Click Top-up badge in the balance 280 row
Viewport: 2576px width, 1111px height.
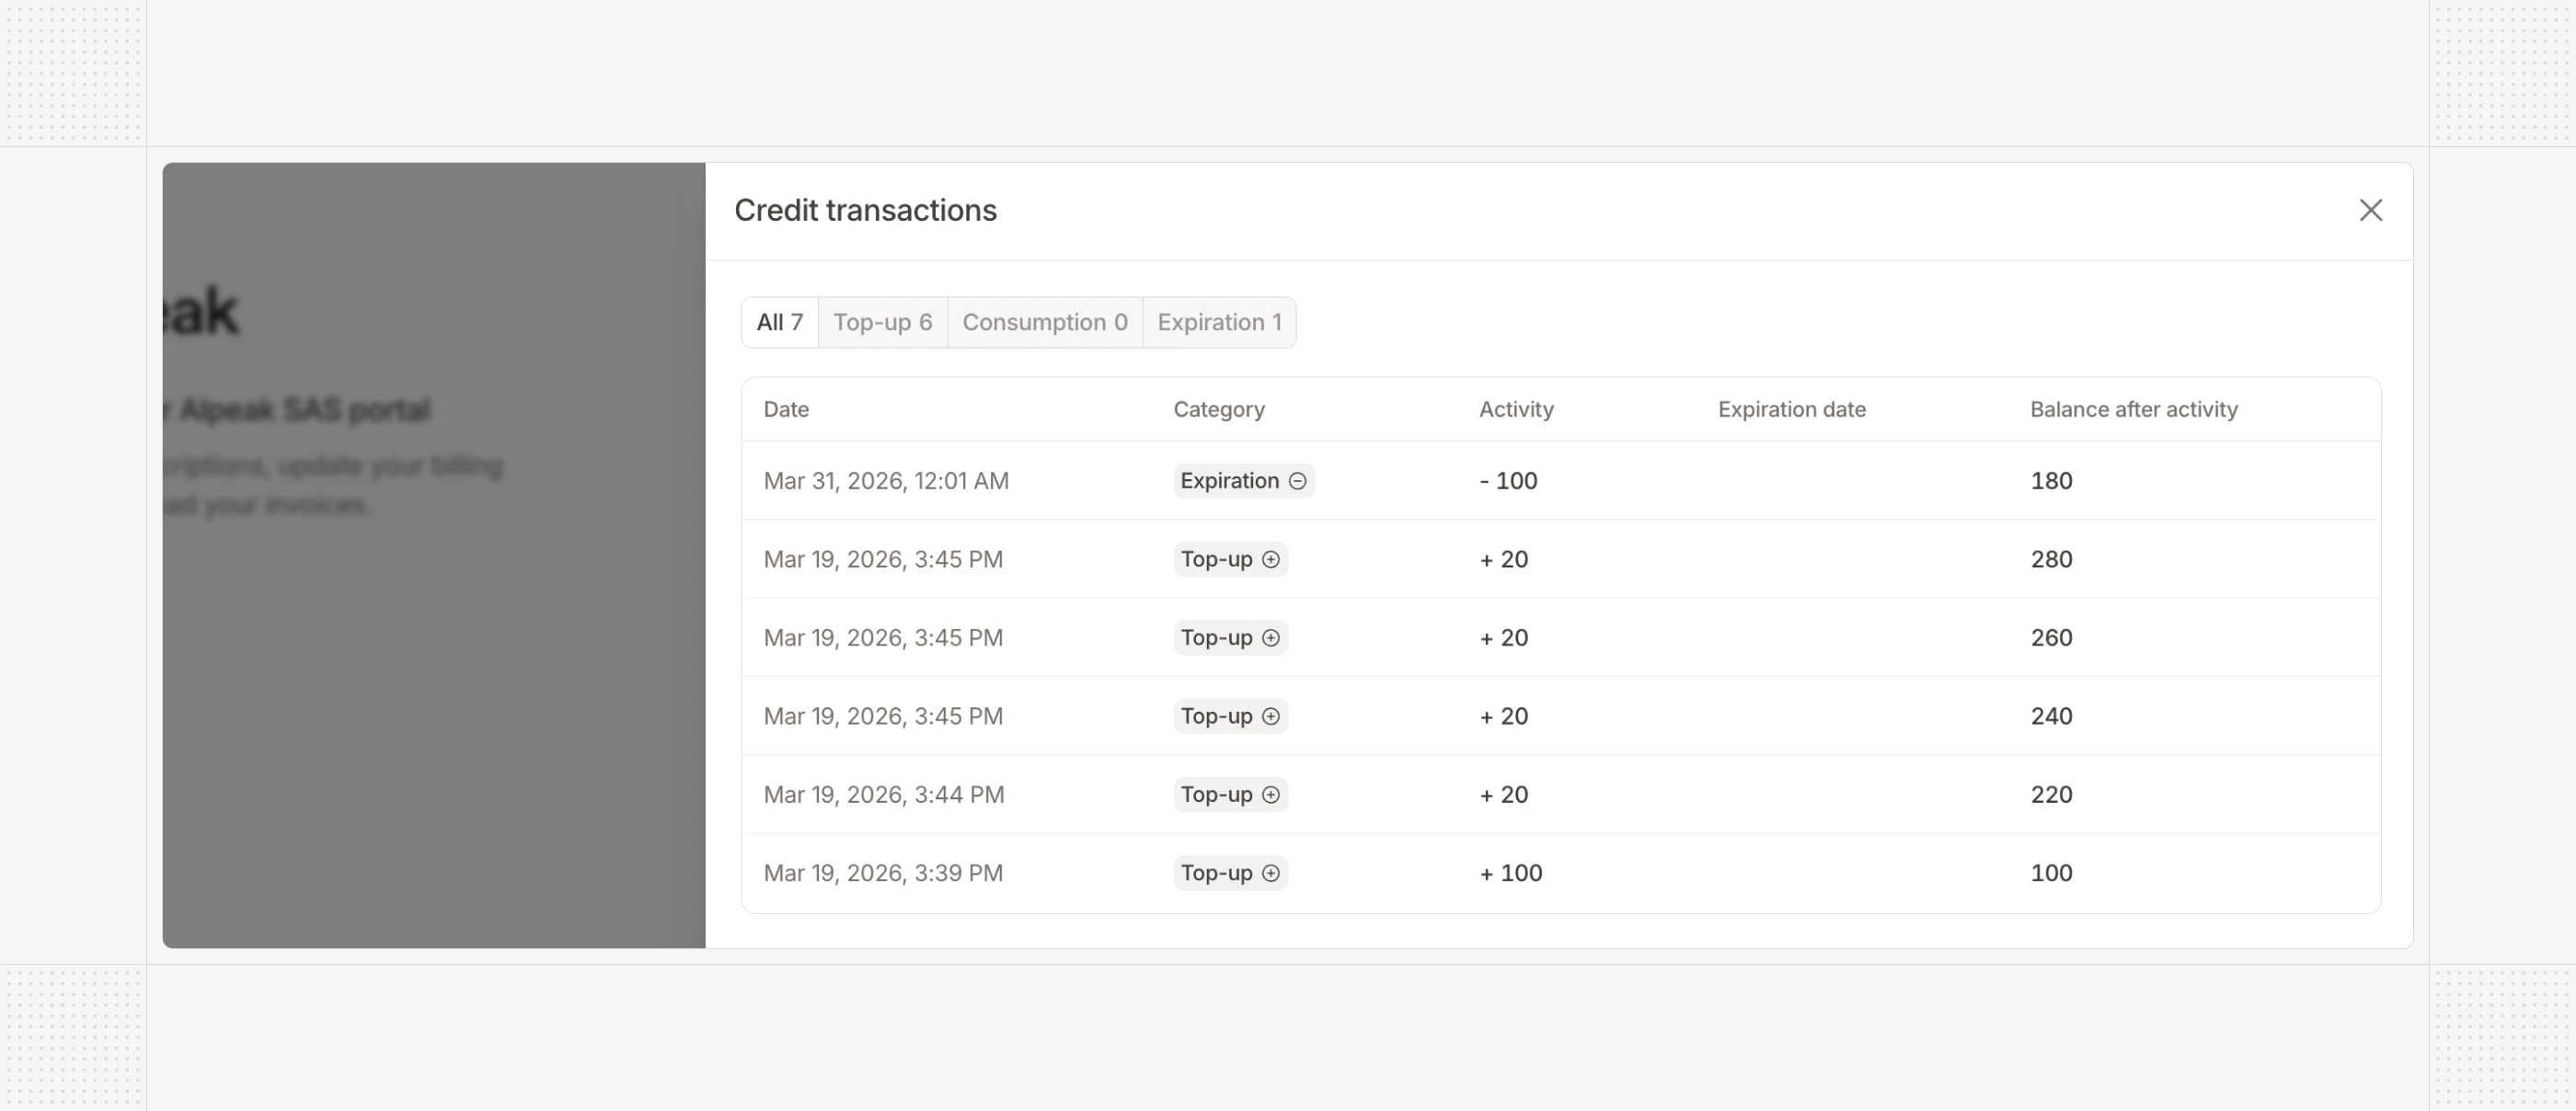coord(1230,559)
